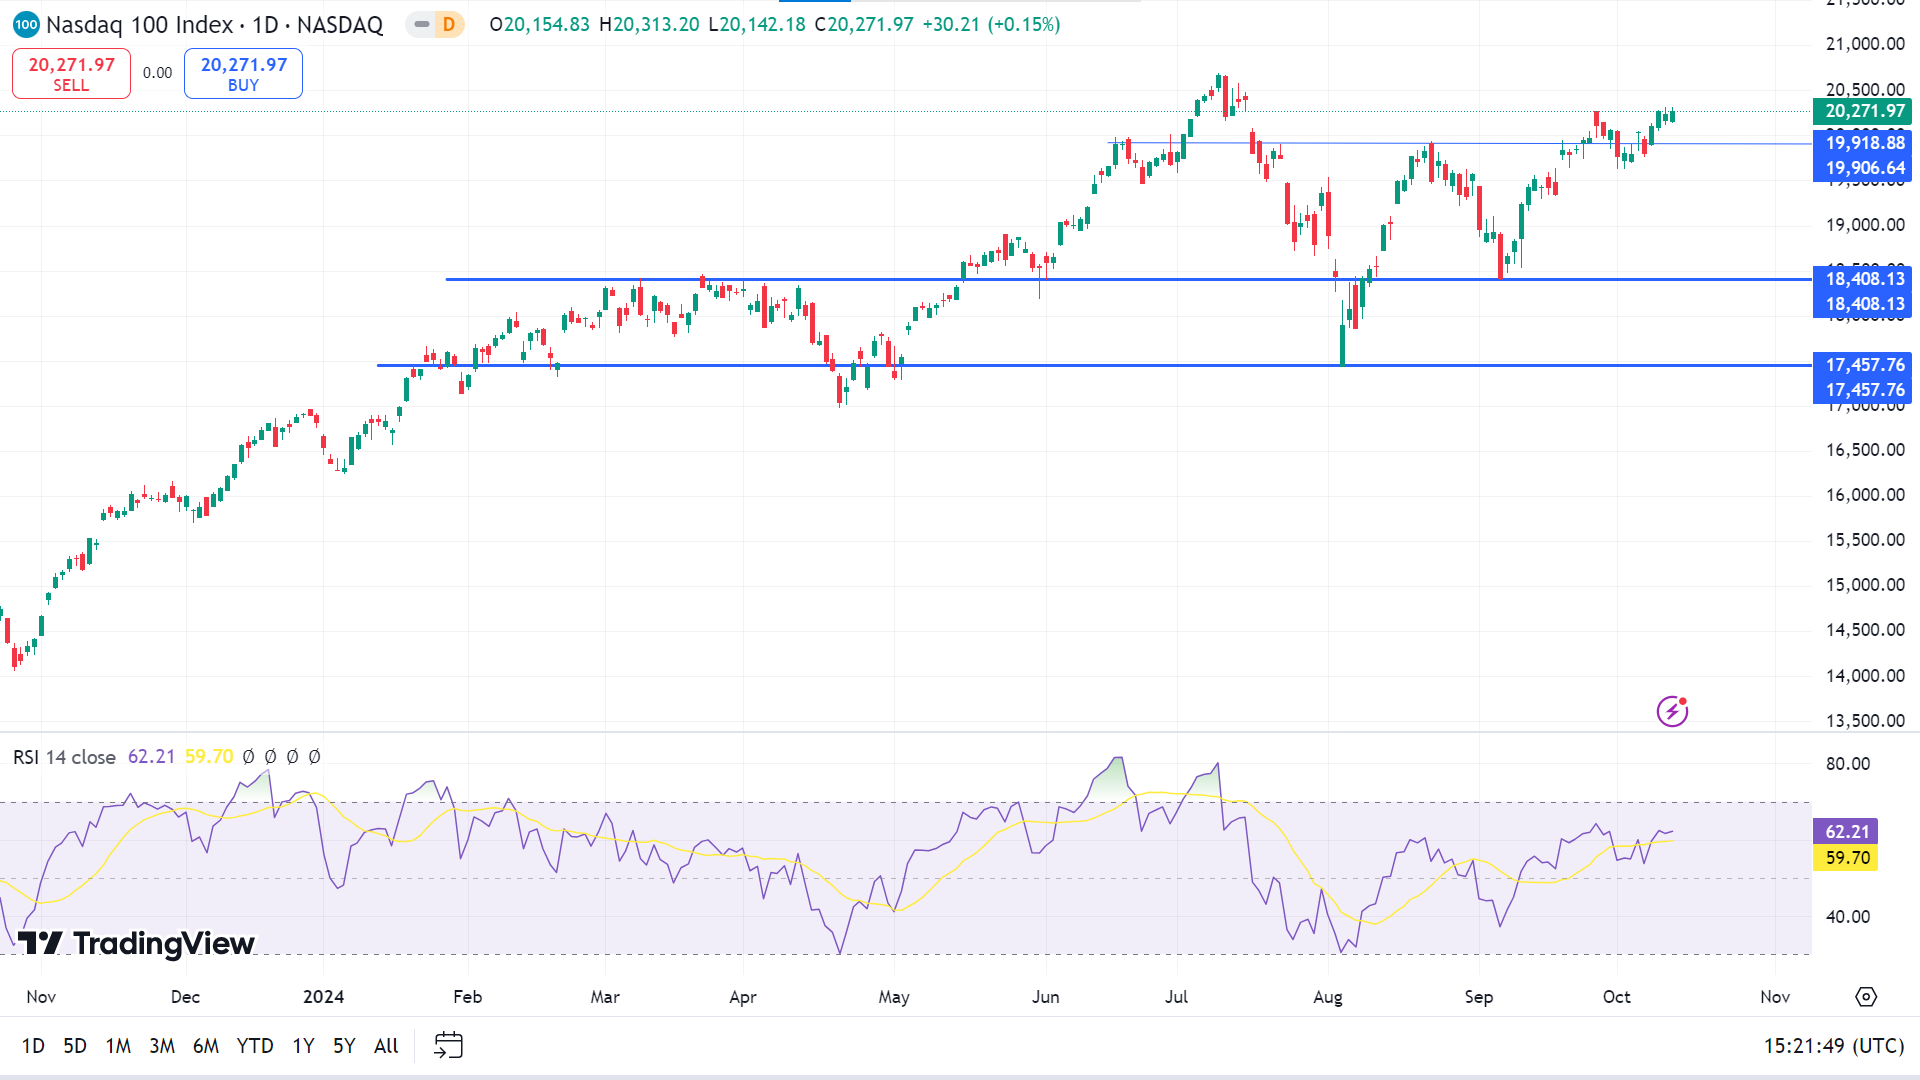Click the 2024 label on time axis
The image size is (1920, 1080).
click(323, 997)
